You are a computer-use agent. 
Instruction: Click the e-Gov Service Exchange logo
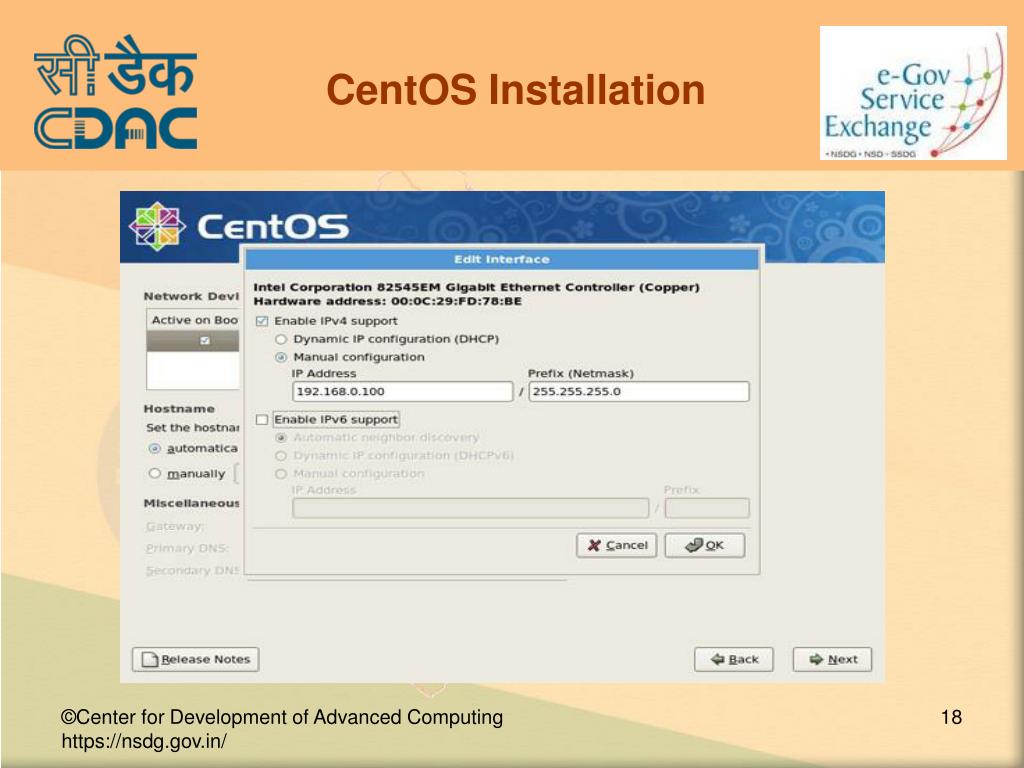913,93
